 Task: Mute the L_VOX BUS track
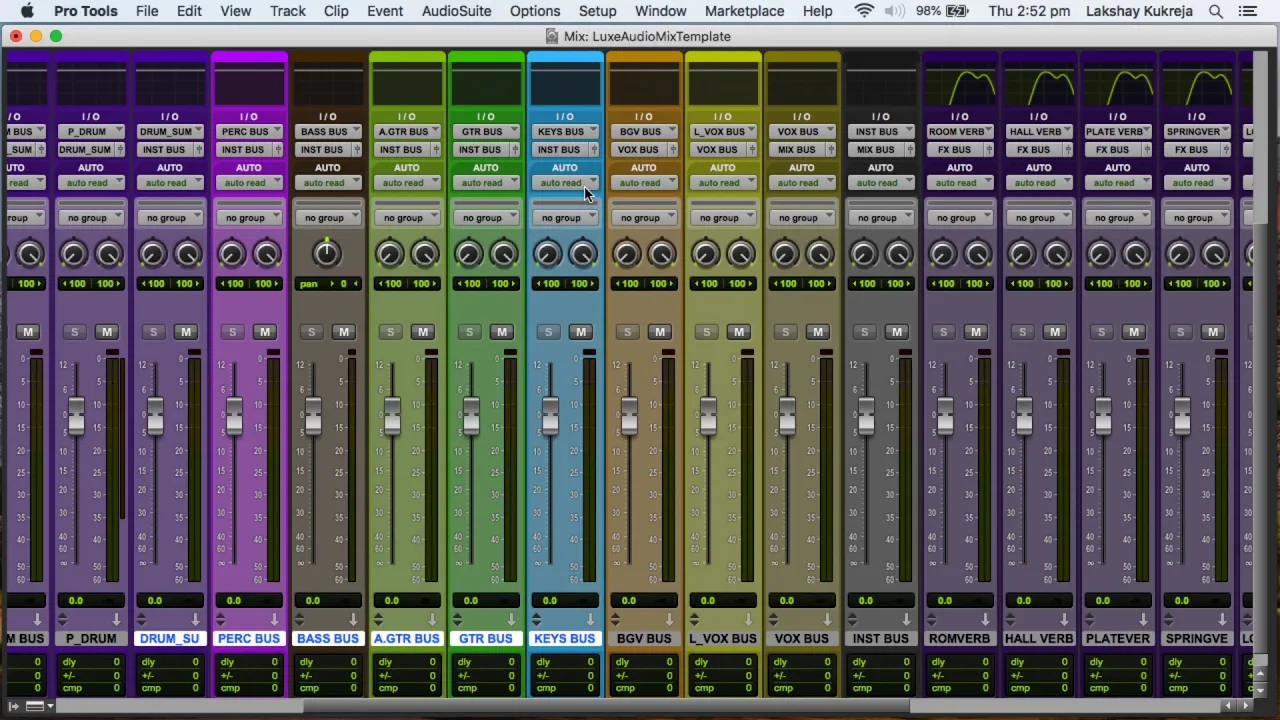tap(738, 332)
